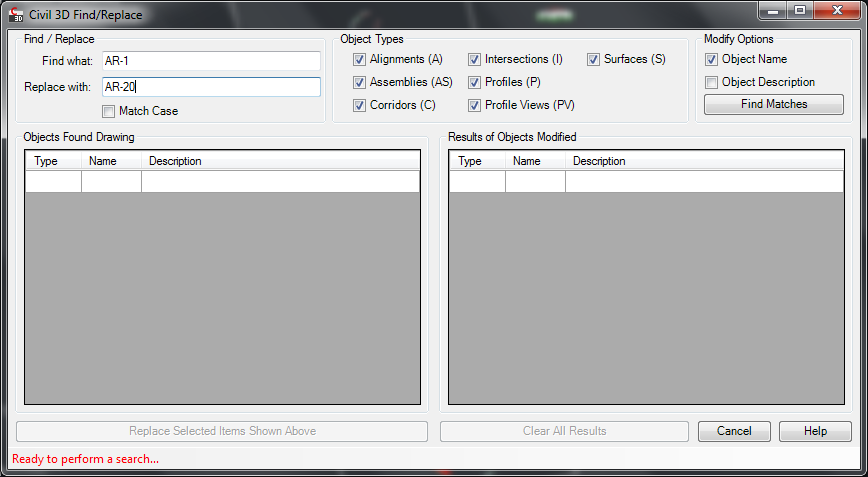The width and height of the screenshot is (868, 477).
Task: Open Help for Find/Replace
Action: click(815, 431)
